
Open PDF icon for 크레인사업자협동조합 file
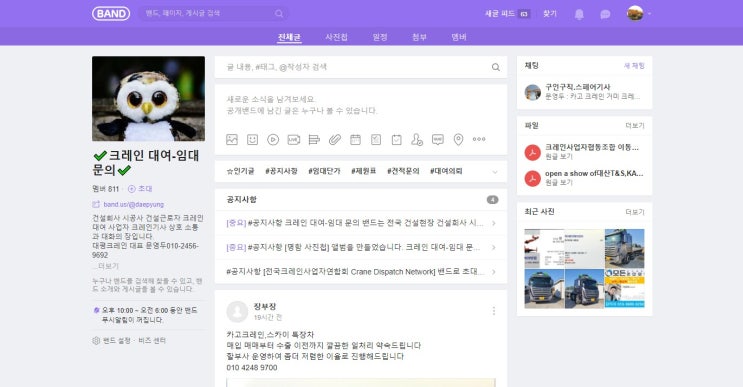coord(533,153)
